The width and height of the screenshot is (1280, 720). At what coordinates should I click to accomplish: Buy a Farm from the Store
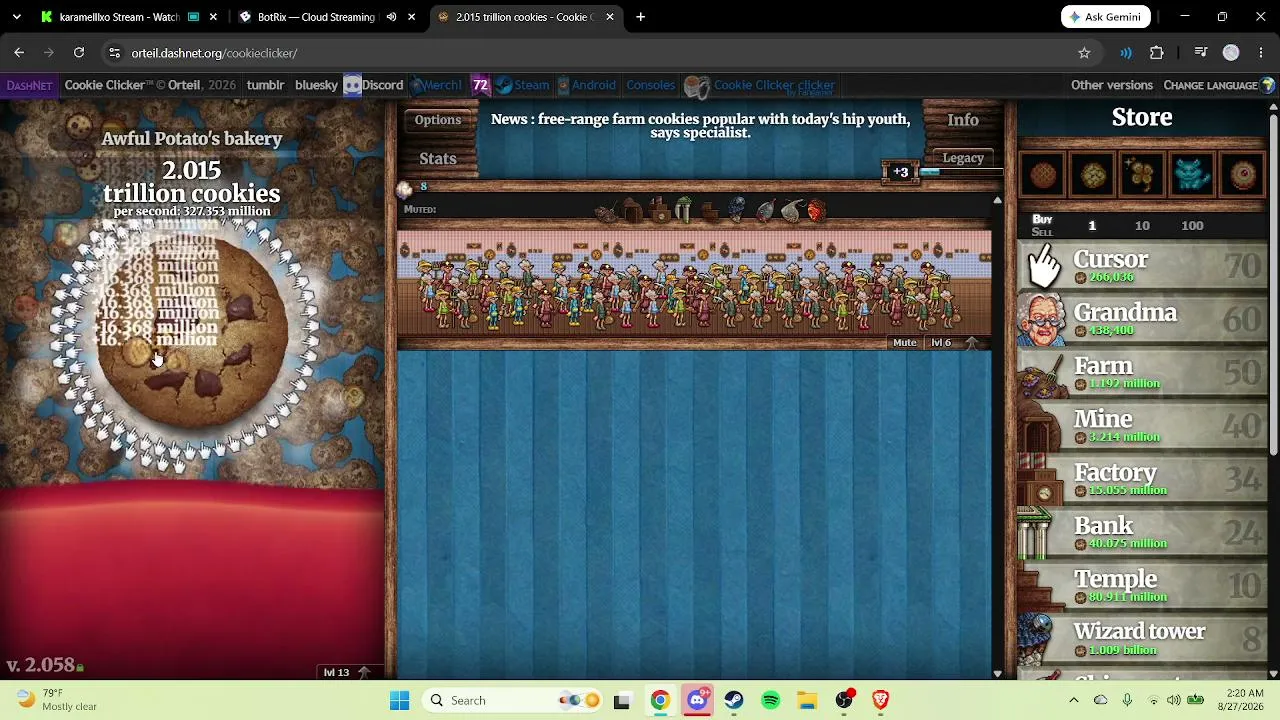pyautogui.click(x=1142, y=373)
